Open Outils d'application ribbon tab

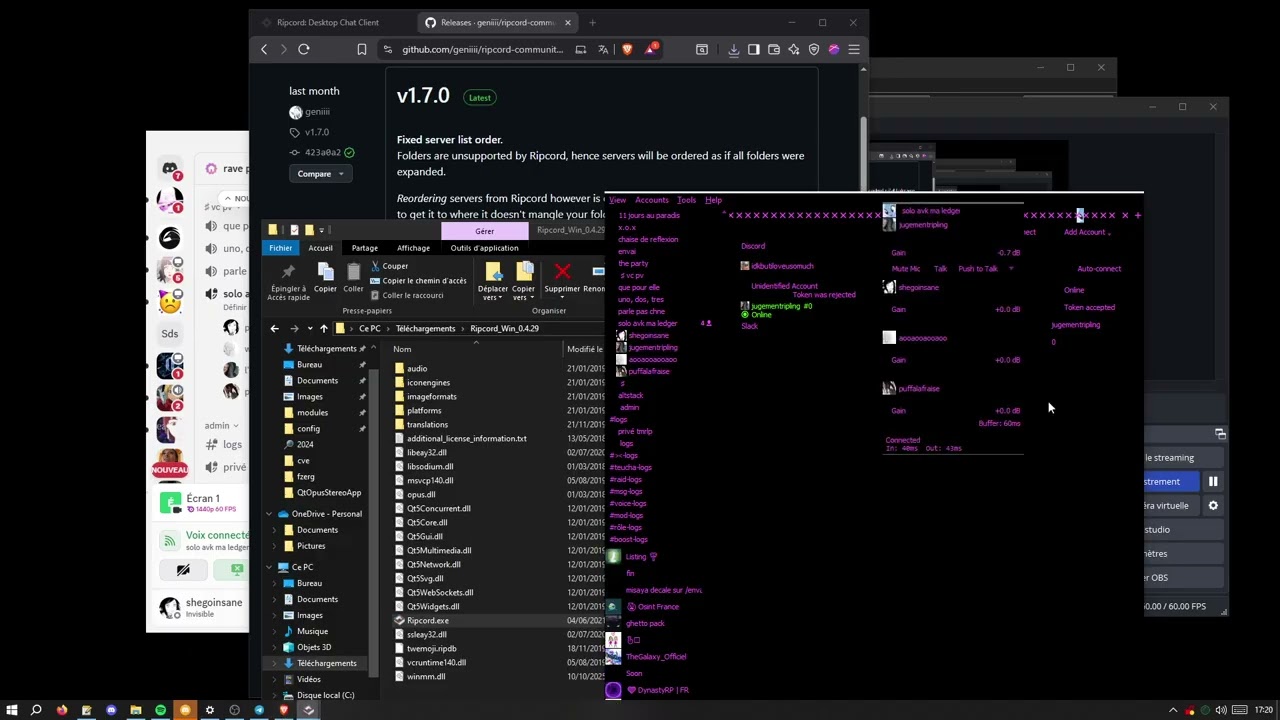click(x=484, y=248)
